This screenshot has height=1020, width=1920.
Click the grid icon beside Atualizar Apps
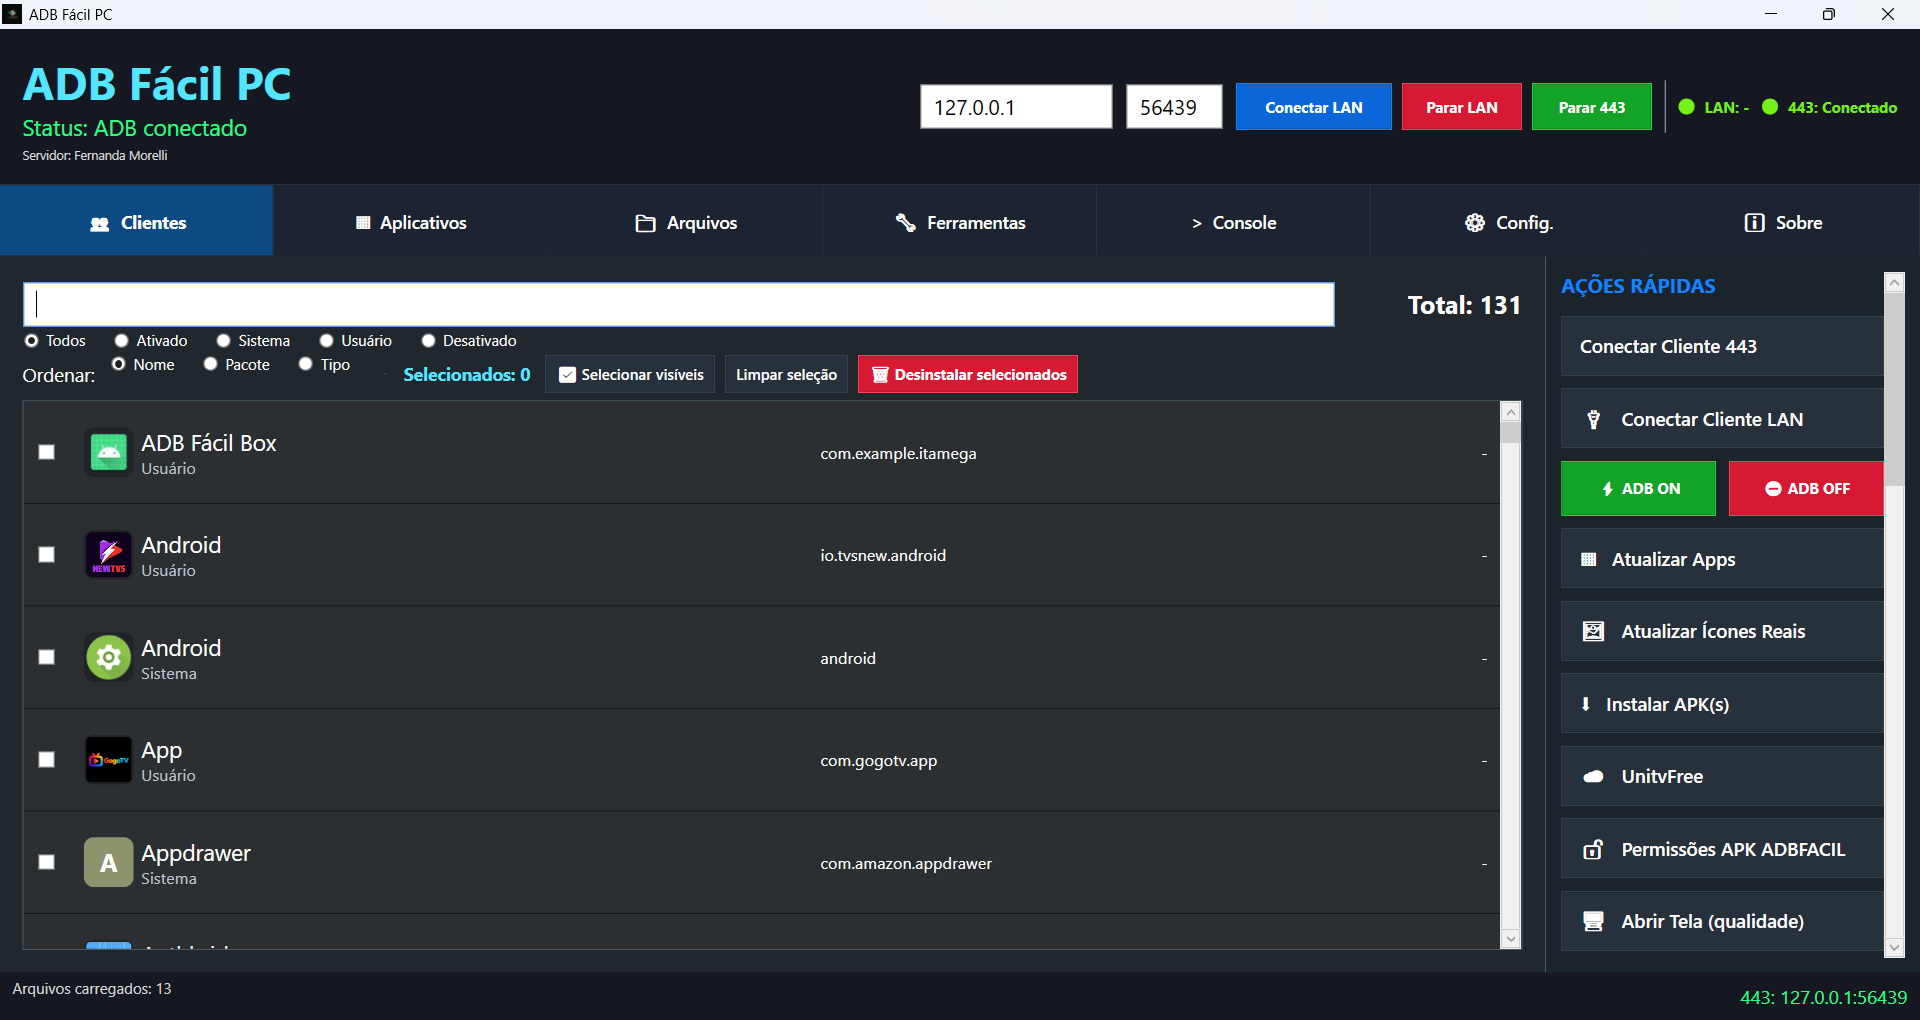tap(1588, 560)
